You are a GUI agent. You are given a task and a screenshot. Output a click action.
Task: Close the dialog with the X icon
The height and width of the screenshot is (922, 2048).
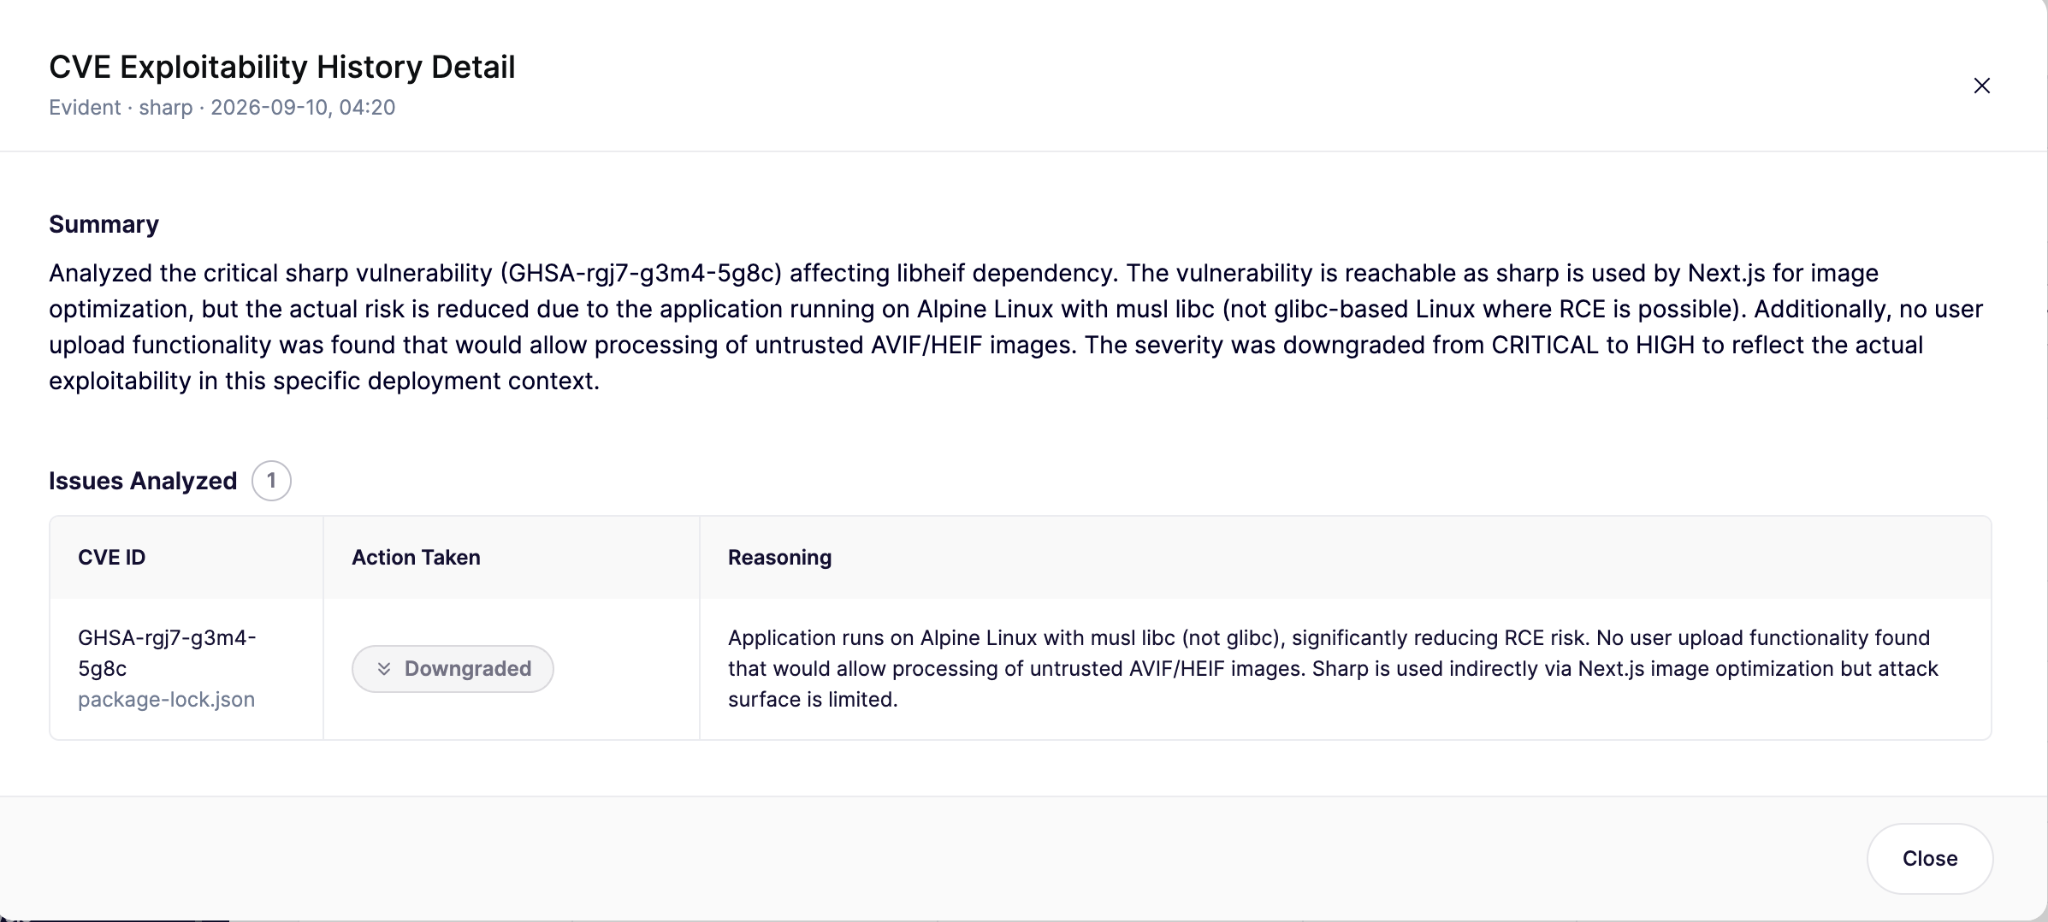coord(1981,86)
